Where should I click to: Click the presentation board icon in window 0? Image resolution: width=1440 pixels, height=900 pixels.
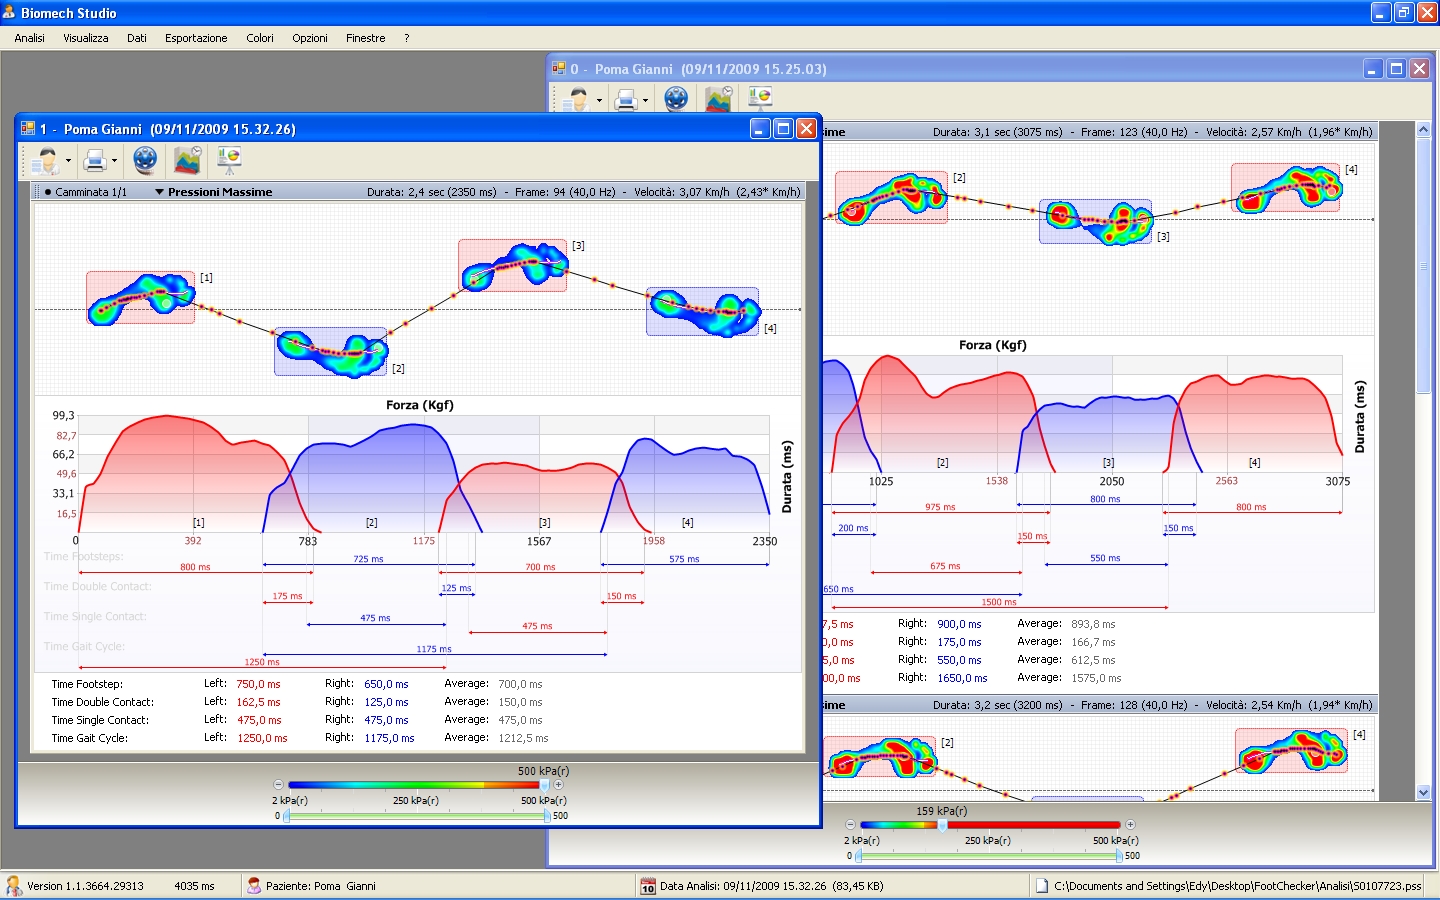(x=760, y=98)
